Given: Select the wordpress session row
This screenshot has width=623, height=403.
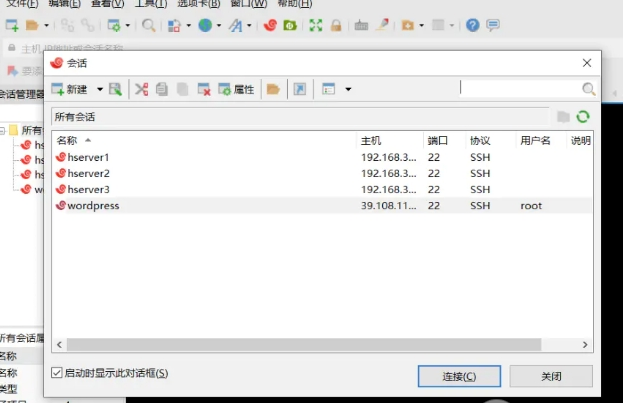Looking at the screenshot, I should (93, 205).
